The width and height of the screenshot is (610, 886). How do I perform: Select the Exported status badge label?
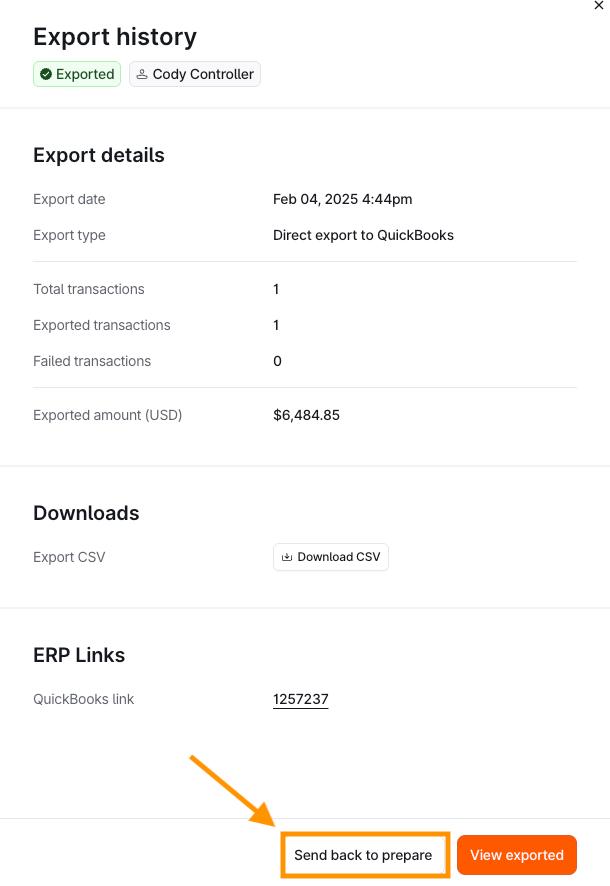[85, 74]
